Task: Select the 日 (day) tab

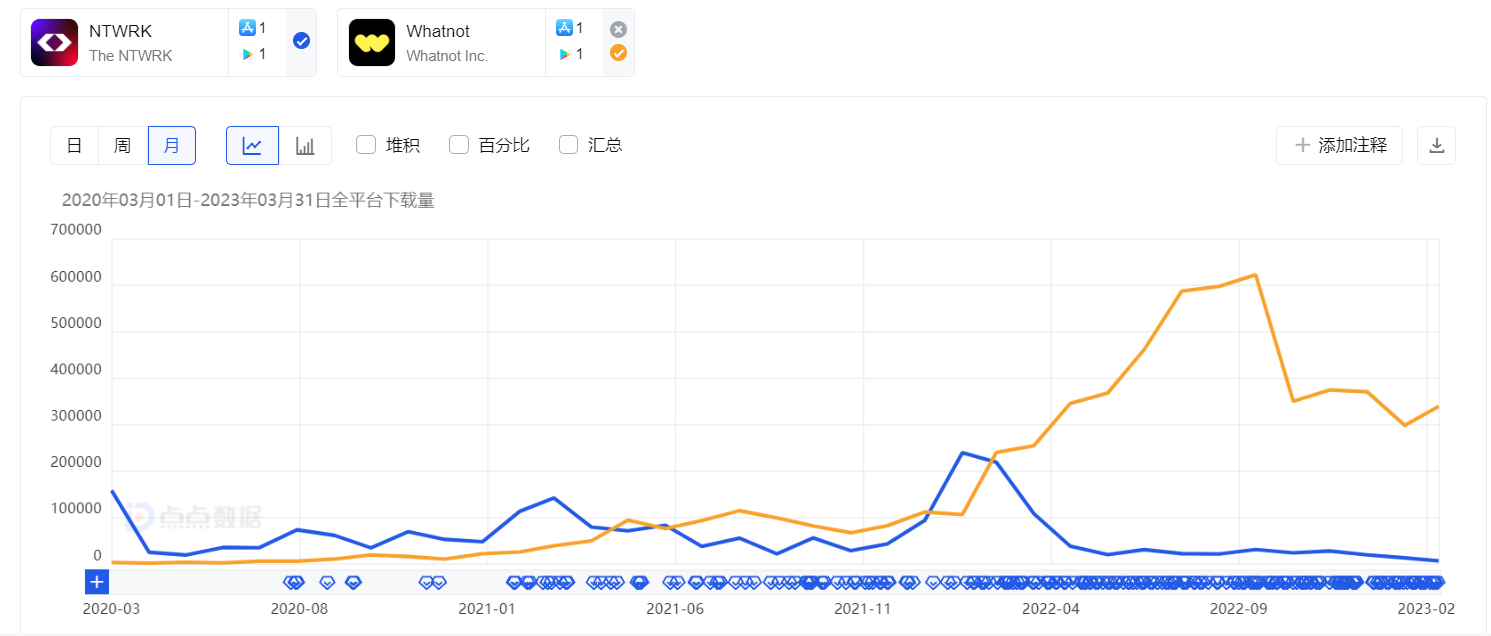Action: click(74, 145)
